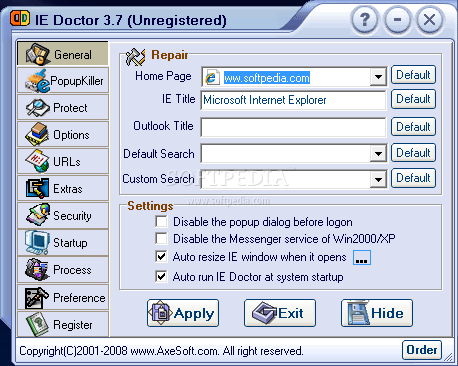Click the General sidebar icon
The width and height of the screenshot is (458, 366).
coord(38,54)
